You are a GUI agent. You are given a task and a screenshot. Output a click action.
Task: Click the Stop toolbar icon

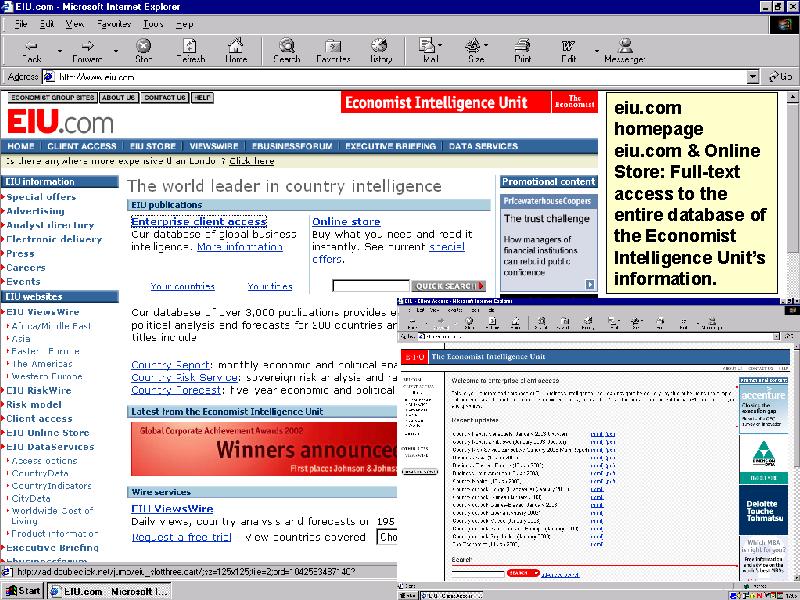click(143, 51)
